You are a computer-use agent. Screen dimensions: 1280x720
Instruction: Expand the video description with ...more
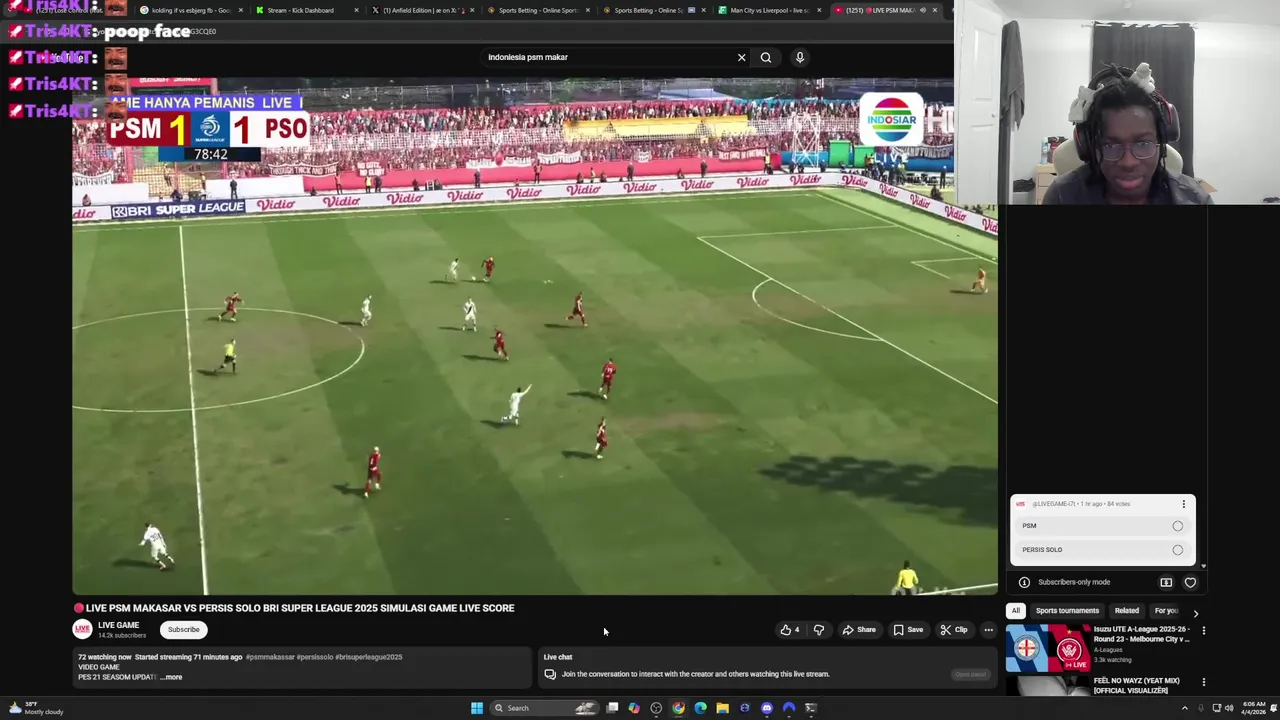coord(171,677)
